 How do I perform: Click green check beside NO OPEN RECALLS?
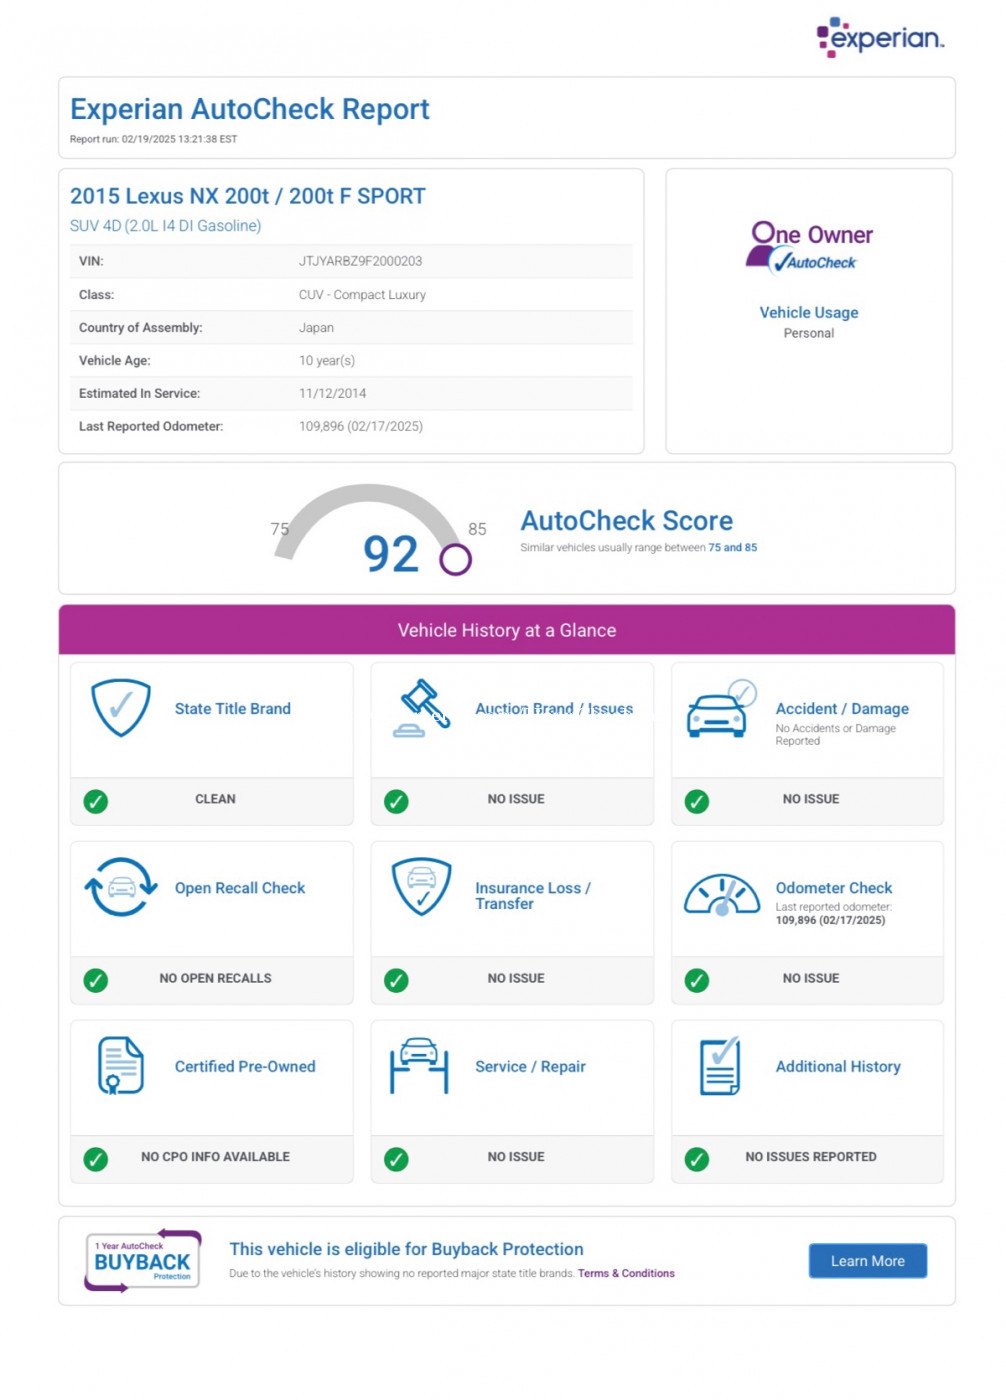(x=96, y=980)
